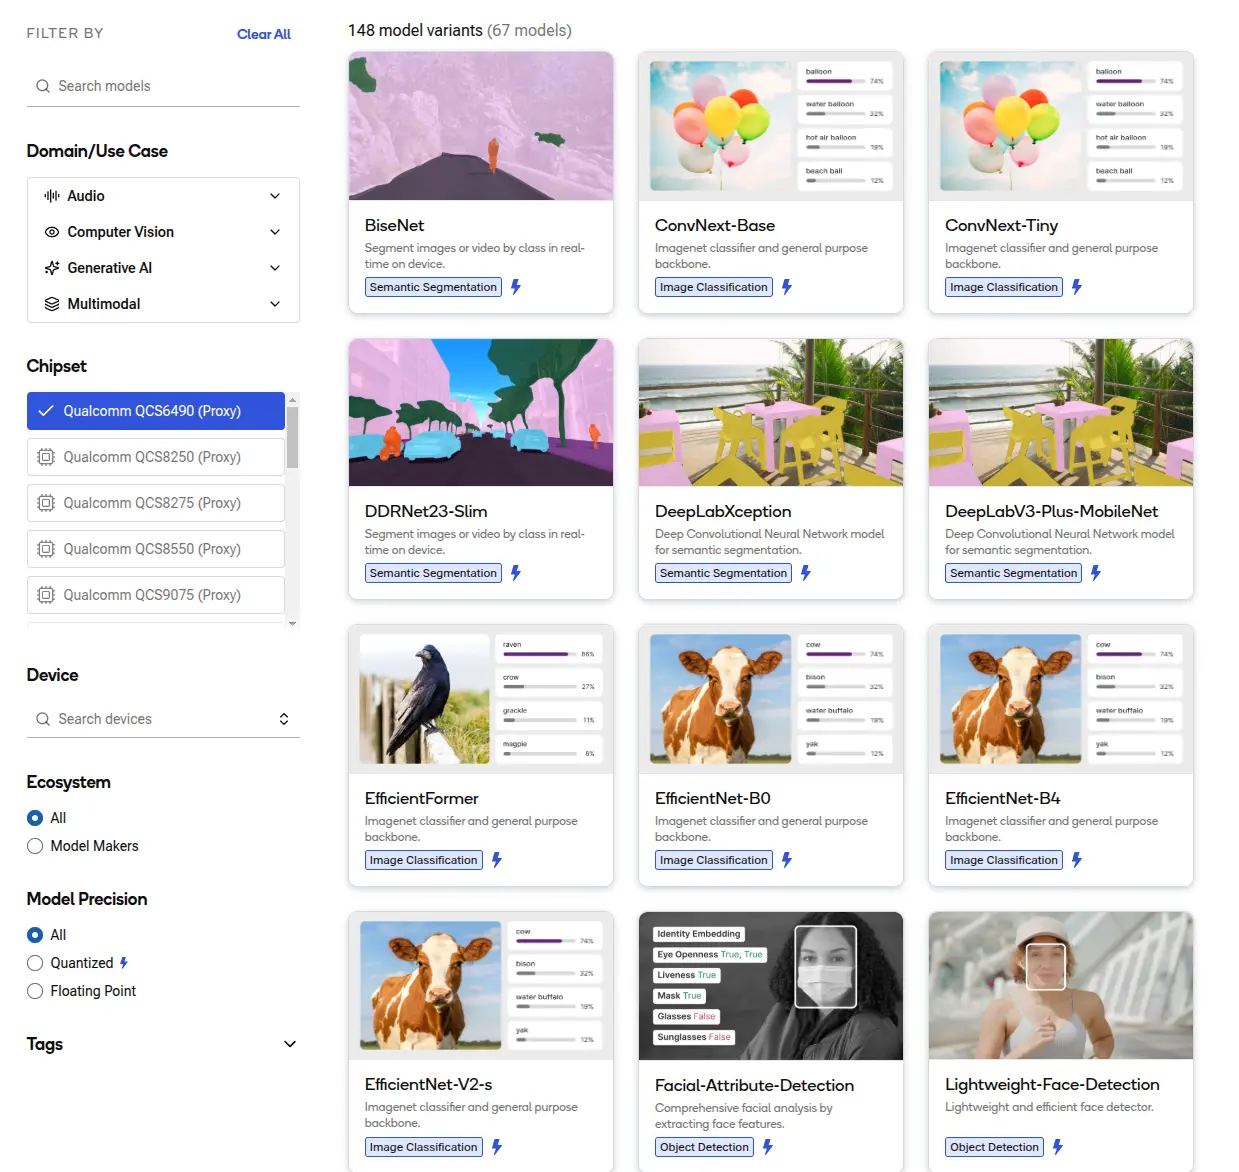
Task: Click Semantic Segmentation tag on BiseNet
Action: pos(433,287)
